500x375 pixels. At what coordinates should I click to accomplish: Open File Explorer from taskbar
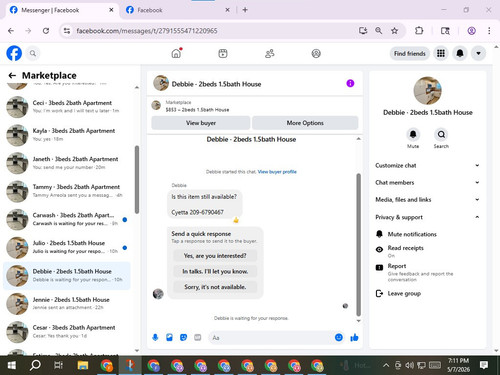pyautogui.click(x=83, y=365)
